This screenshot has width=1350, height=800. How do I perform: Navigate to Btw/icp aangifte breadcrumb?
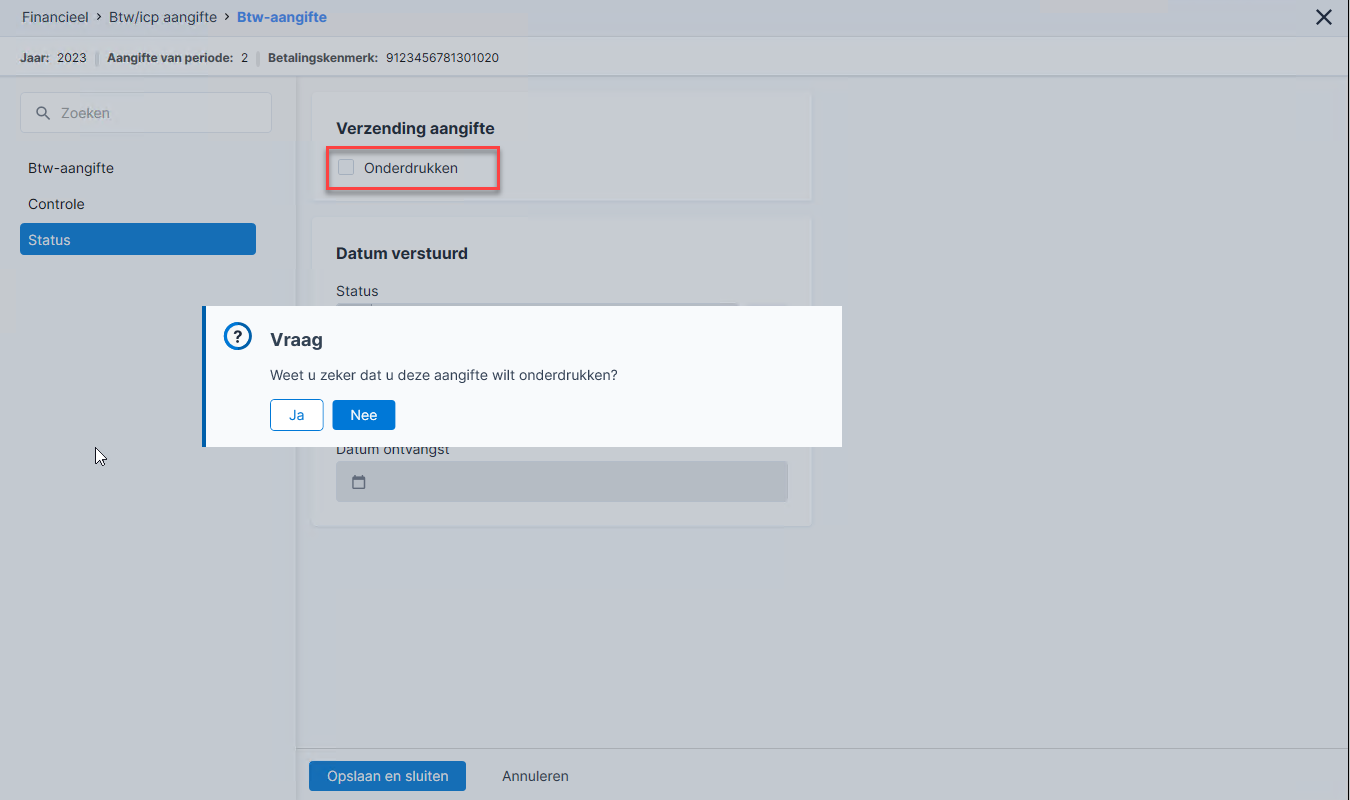click(x=163, y=17)
